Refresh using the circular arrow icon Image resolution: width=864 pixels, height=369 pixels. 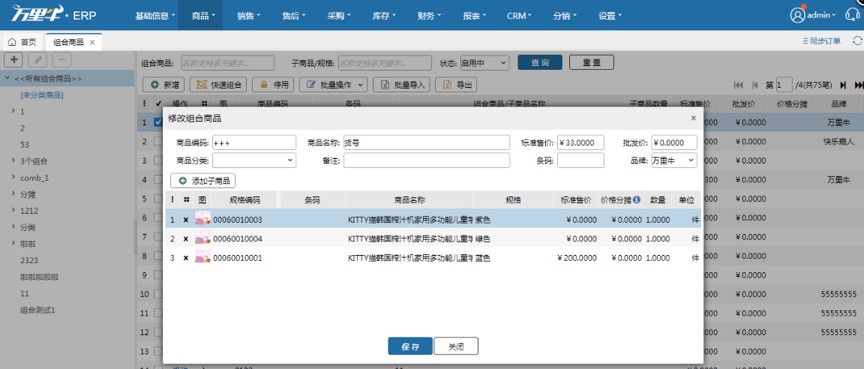pyautogui.click(x=857, y=41)
